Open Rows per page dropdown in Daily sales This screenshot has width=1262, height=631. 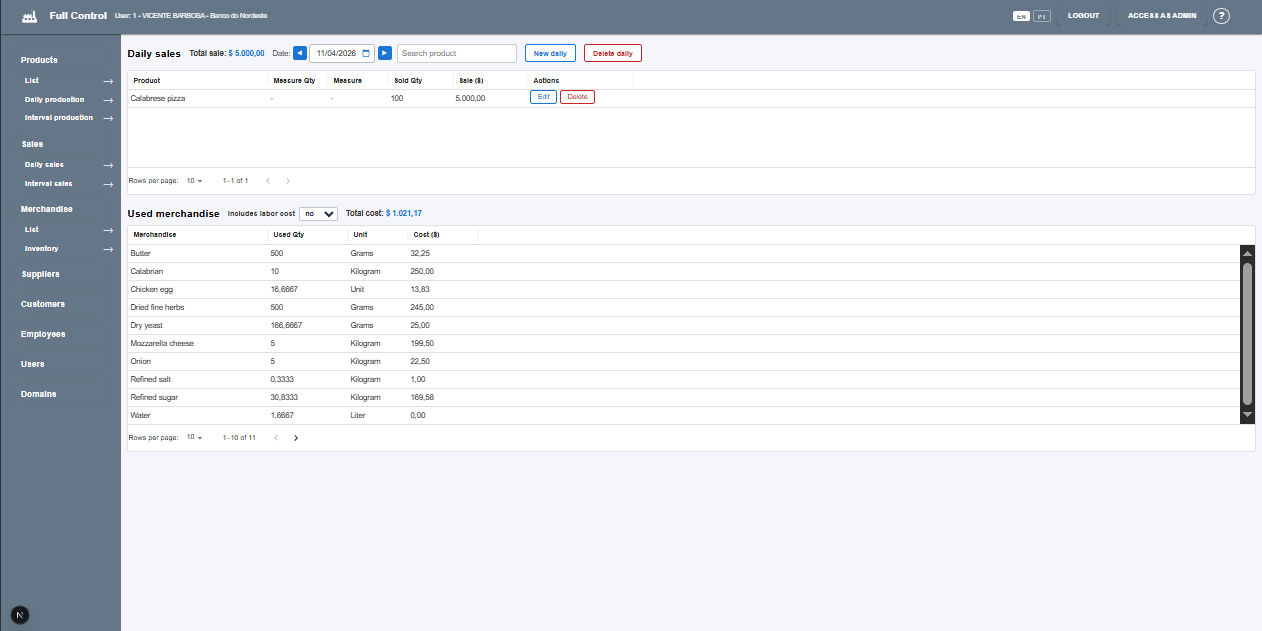coord(194,181)
